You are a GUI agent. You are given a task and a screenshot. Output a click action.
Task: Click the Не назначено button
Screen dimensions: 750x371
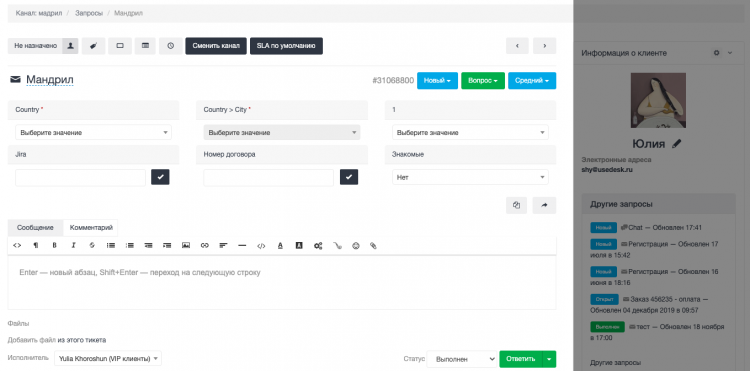coord(35,46)
